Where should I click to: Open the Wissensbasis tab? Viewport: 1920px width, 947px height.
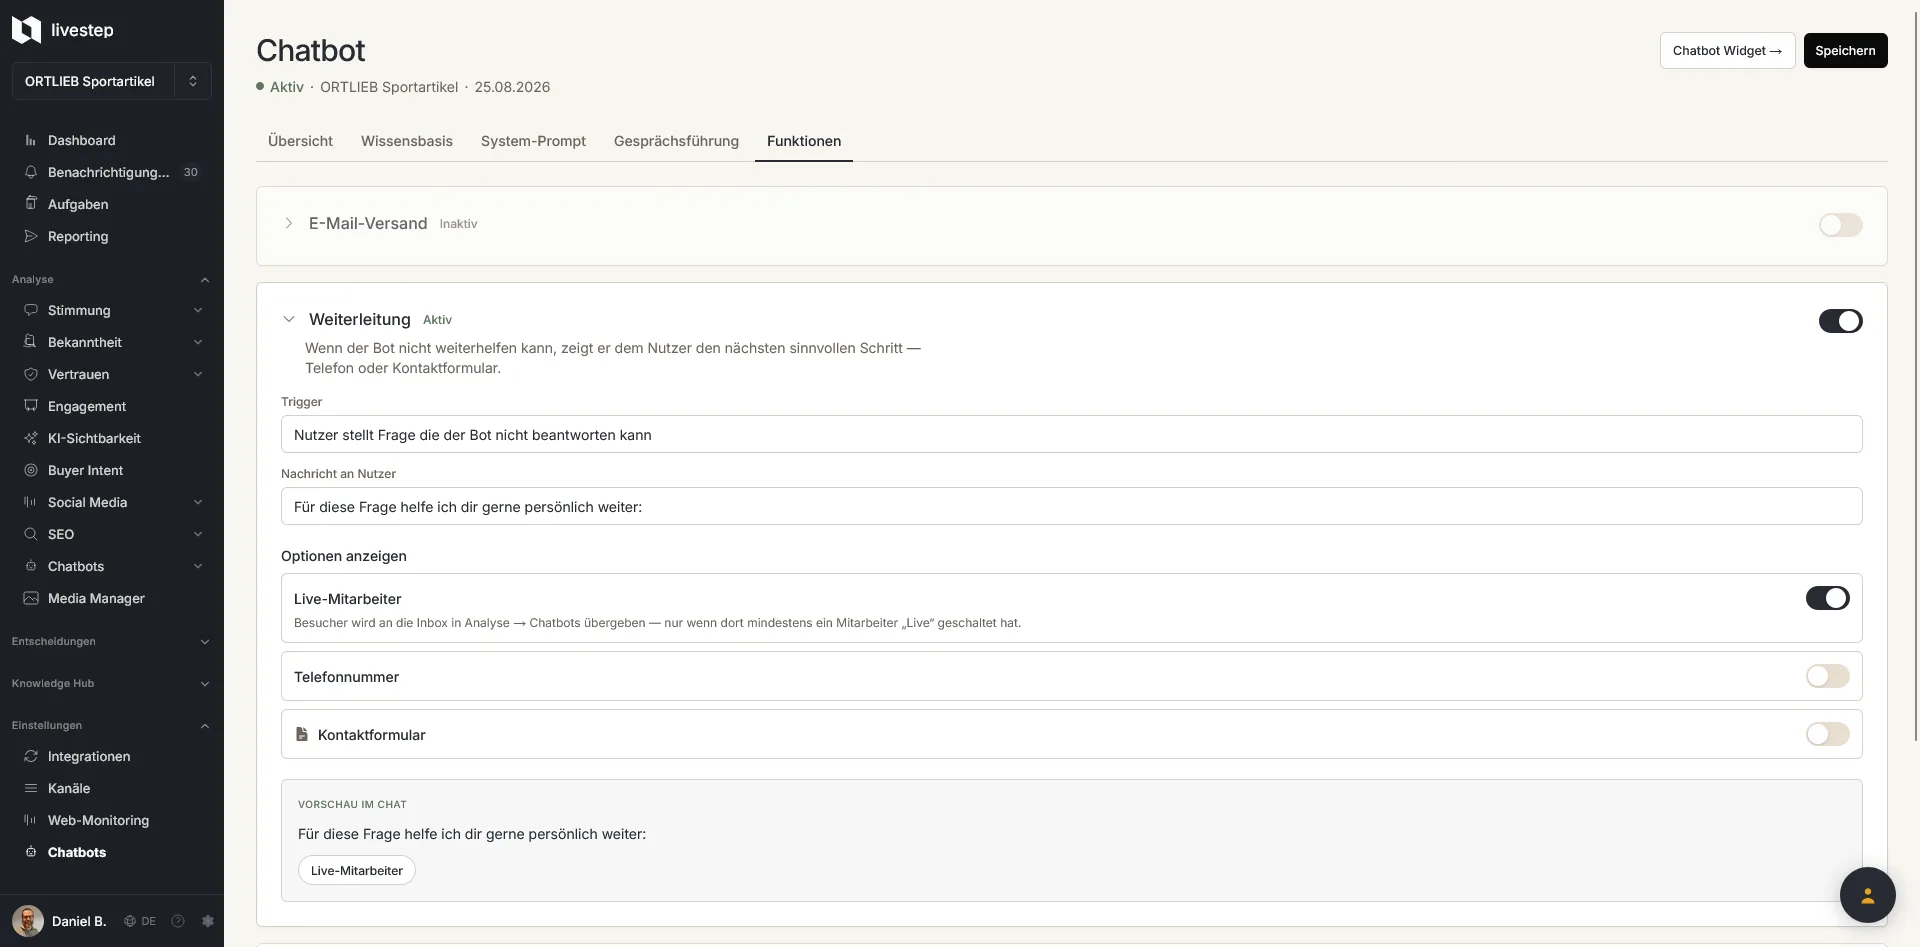[x=407, y=141]
